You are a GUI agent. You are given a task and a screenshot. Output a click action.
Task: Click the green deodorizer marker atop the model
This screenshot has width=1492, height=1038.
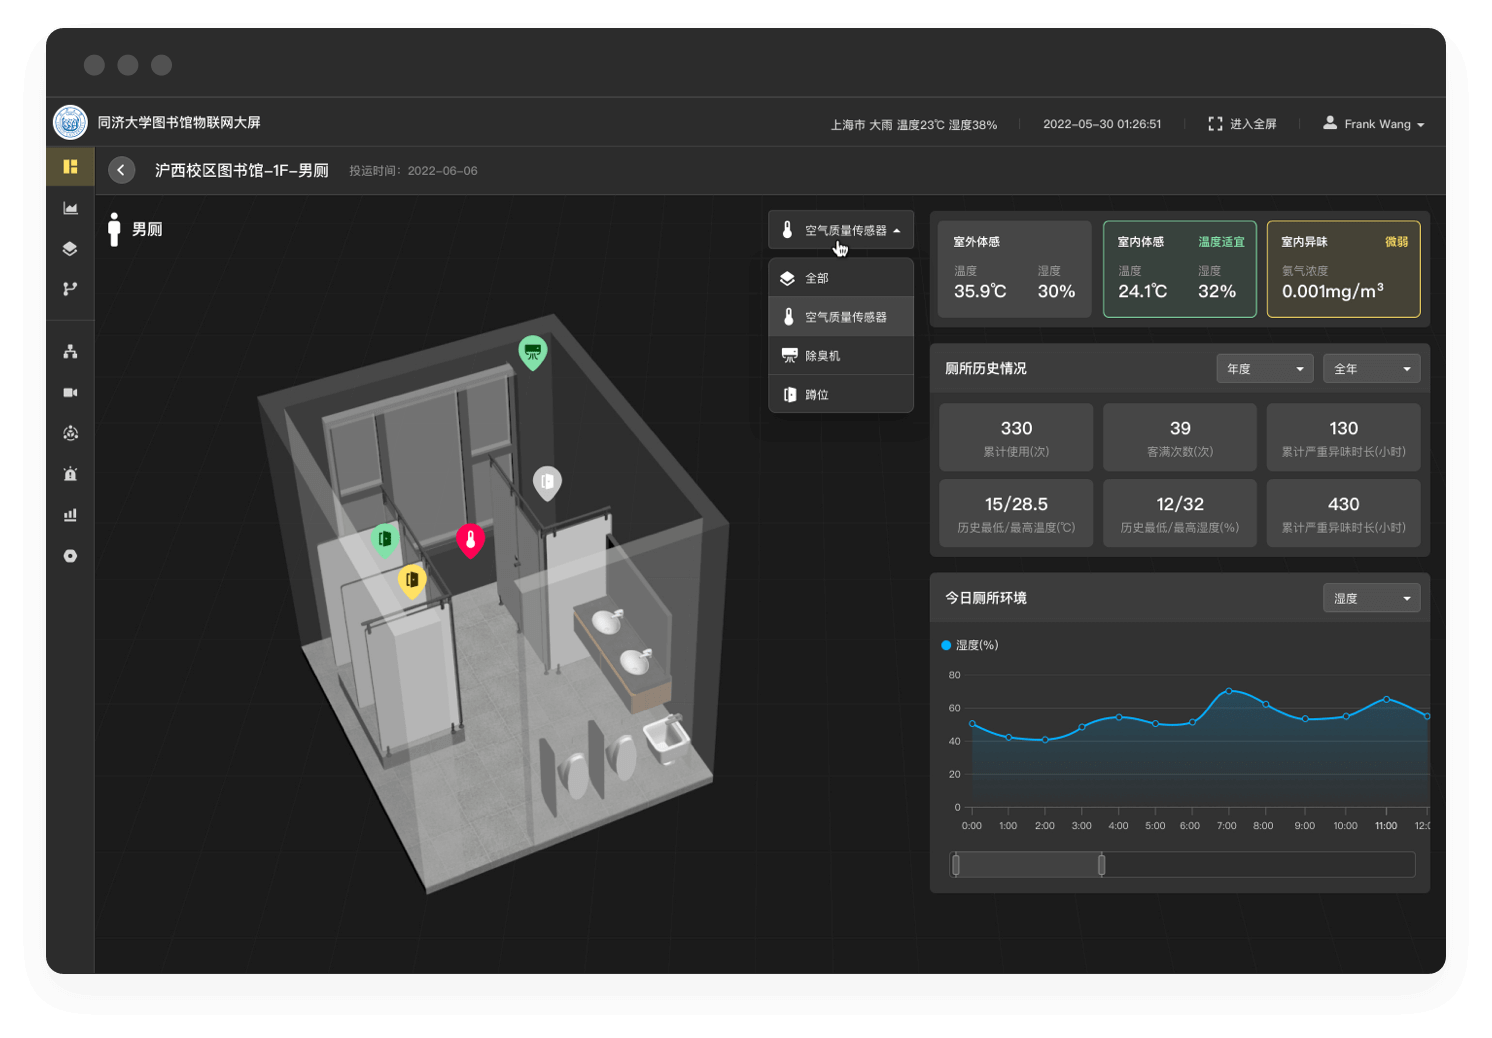[533, 352]
